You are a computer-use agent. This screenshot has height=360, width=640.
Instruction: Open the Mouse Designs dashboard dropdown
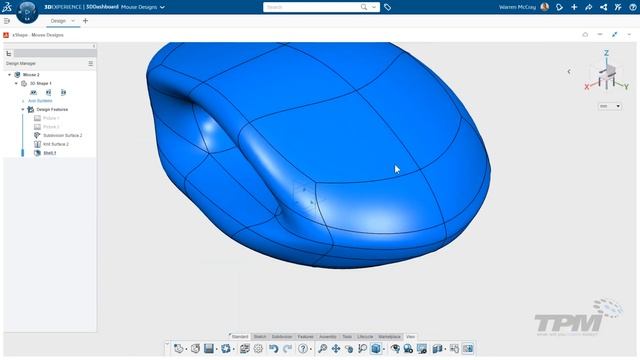[x=162, y=7]
